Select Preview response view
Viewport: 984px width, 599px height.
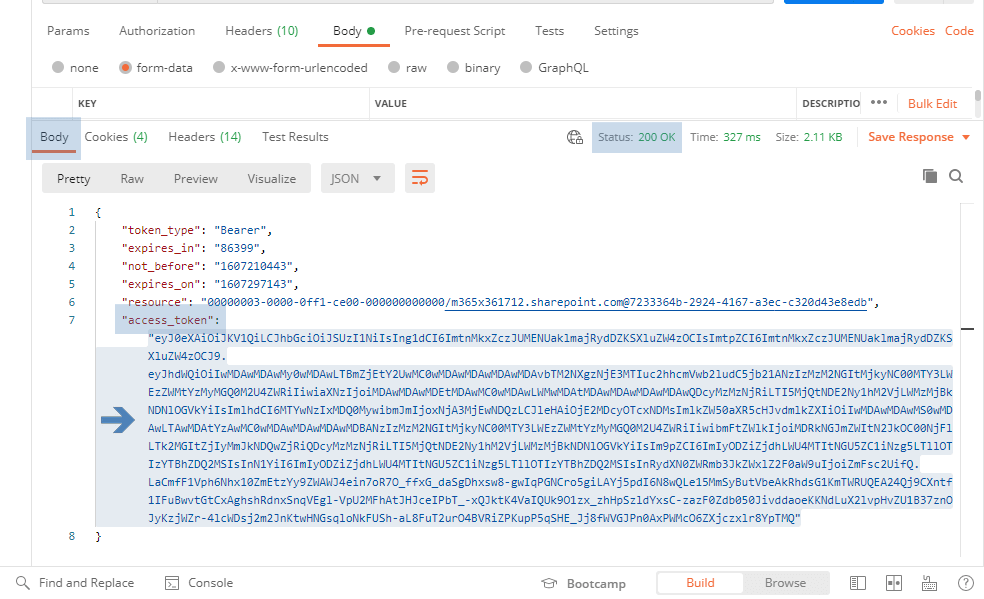196,179
